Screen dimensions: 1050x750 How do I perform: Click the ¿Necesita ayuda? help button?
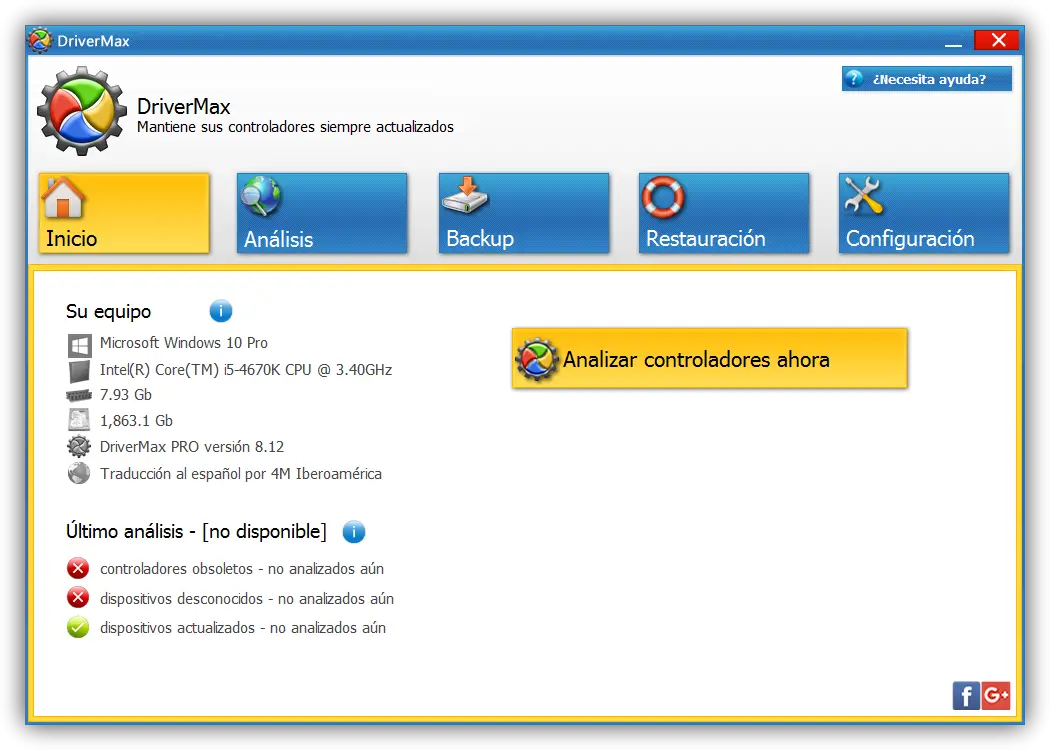point(927,79)
